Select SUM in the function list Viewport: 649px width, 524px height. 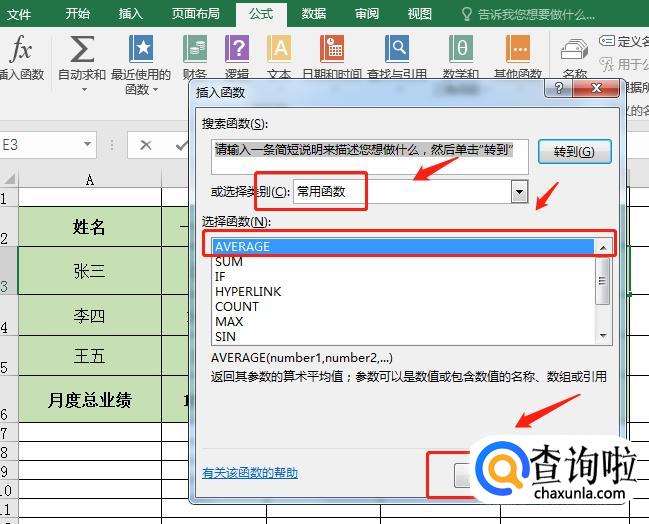pos(229,262)
